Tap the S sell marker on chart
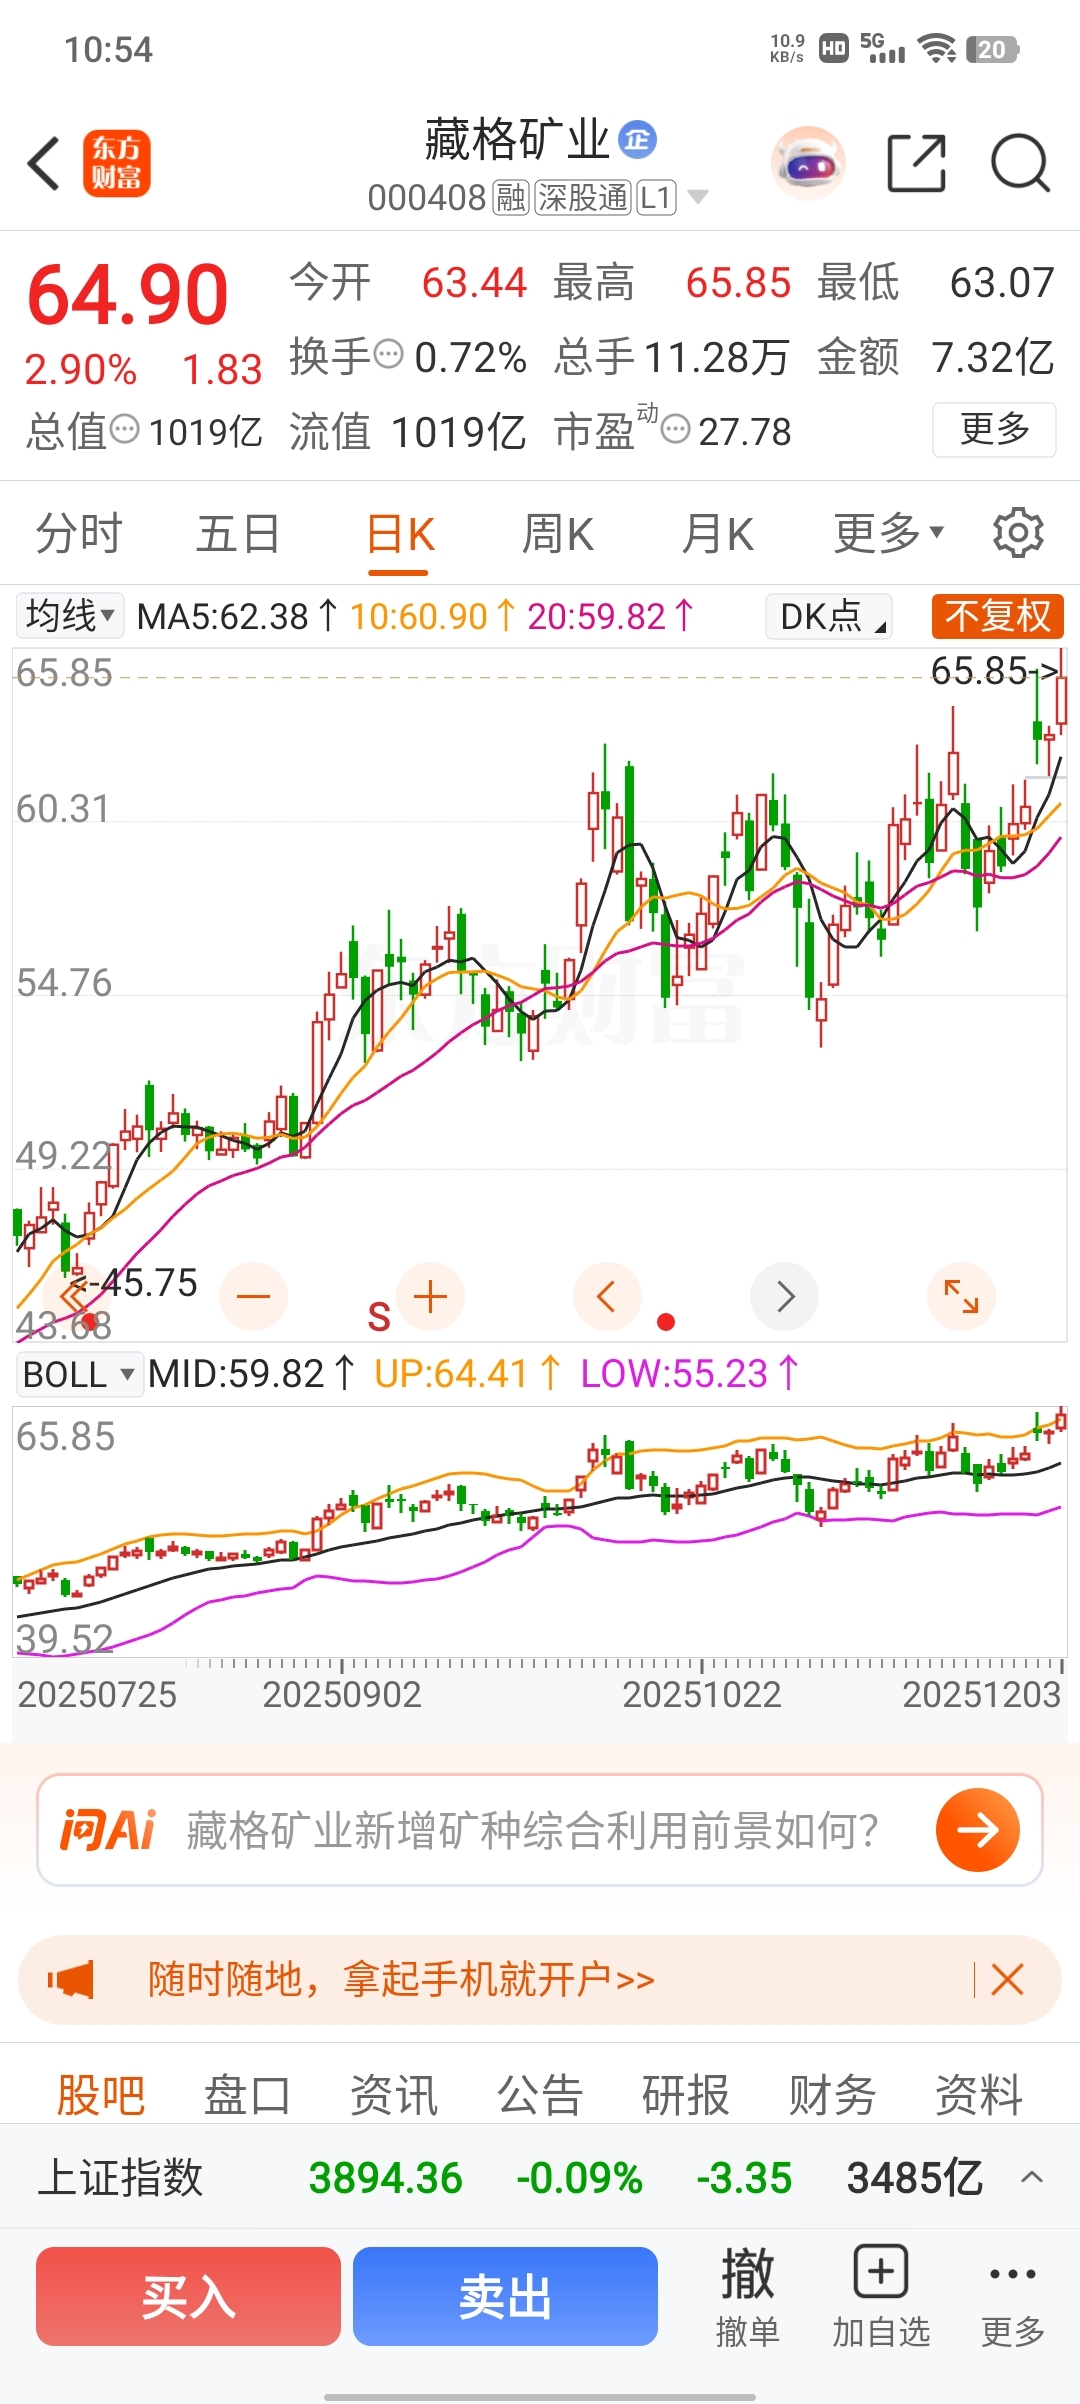Screen dimensions: 1080x2404 pos(379,1317)
